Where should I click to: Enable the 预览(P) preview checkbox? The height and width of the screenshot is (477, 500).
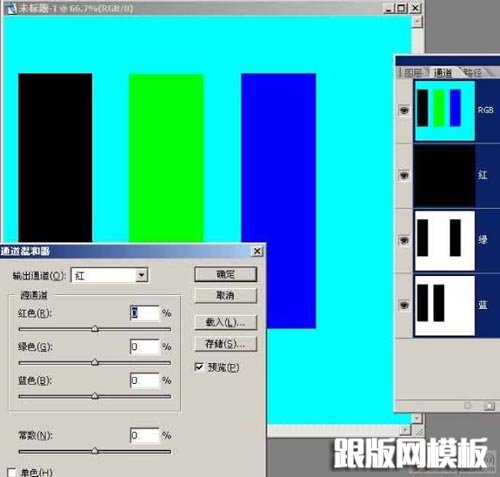tap(199, 367)
